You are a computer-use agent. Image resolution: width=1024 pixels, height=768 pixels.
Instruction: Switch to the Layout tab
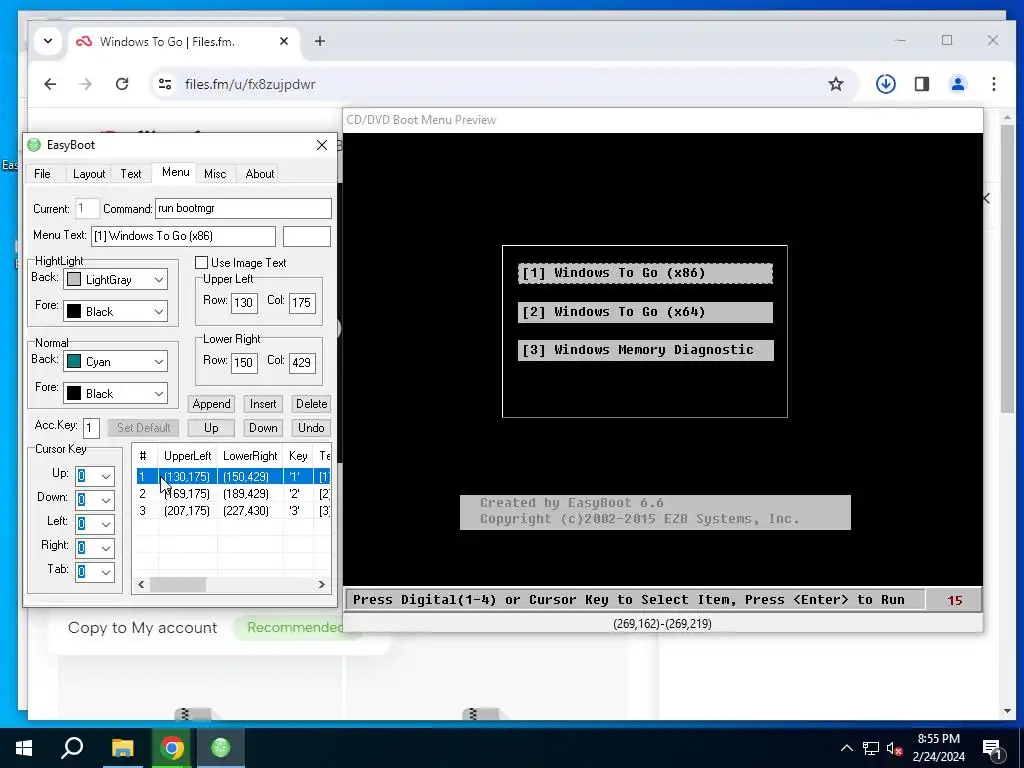pos(89,174)
